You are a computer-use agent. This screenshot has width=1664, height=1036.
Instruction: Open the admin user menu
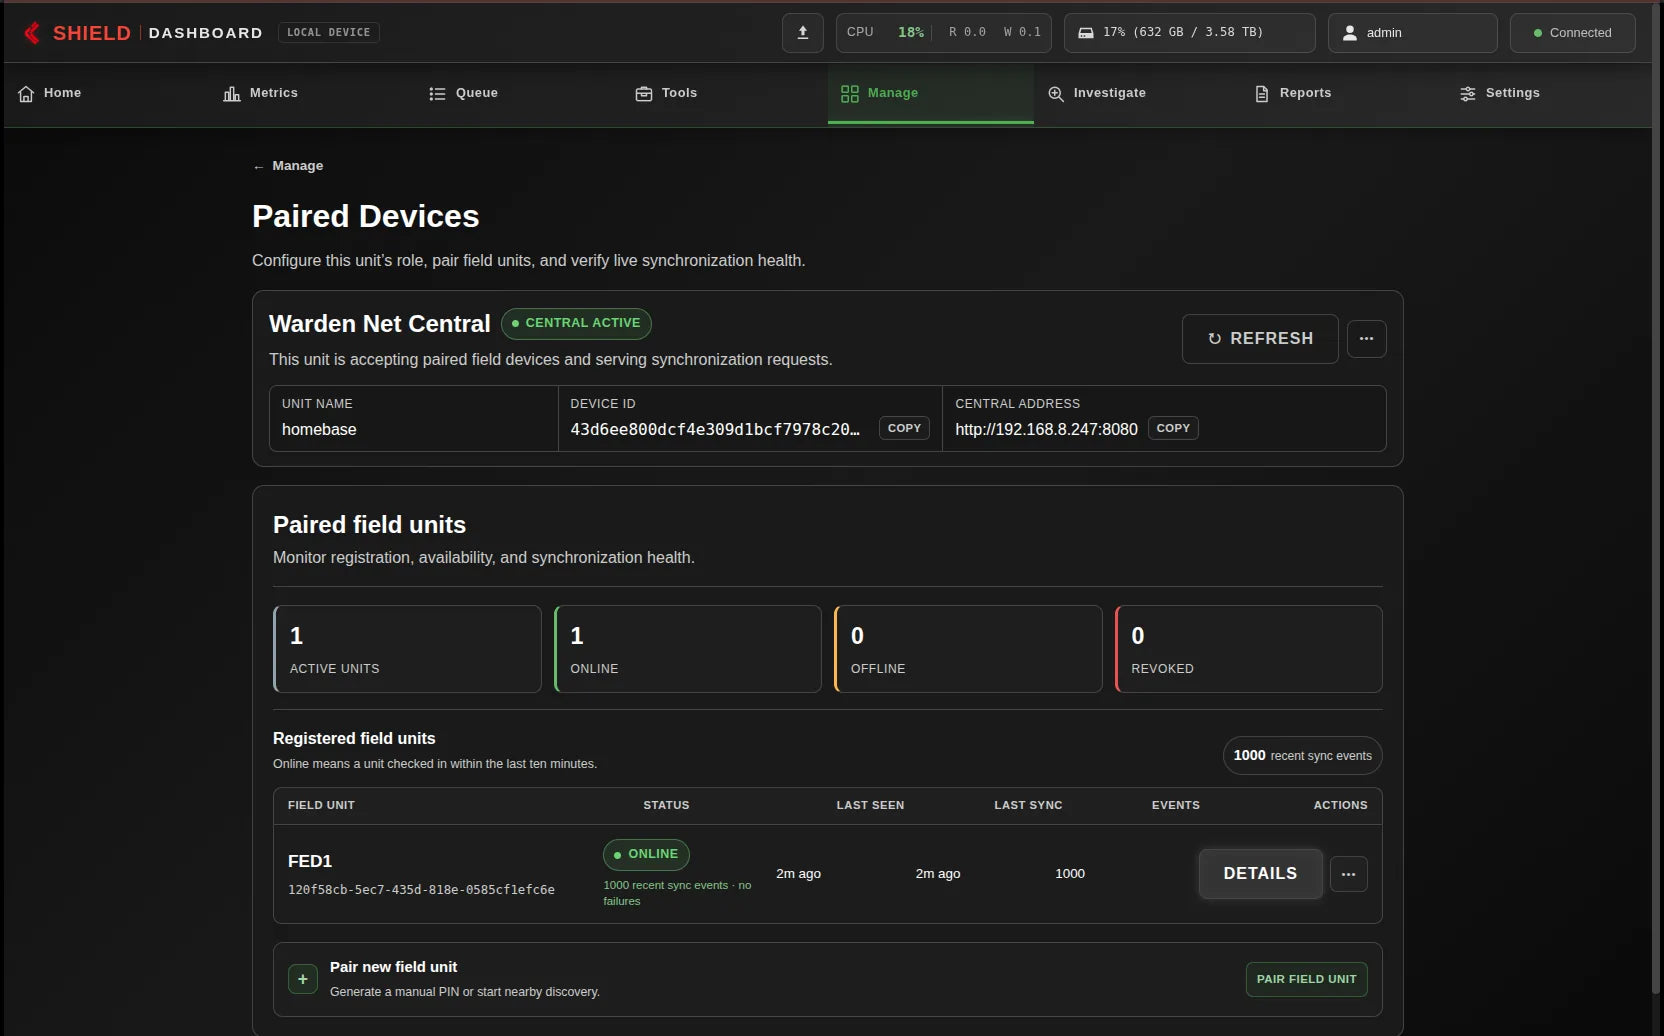click(1412, 33)
